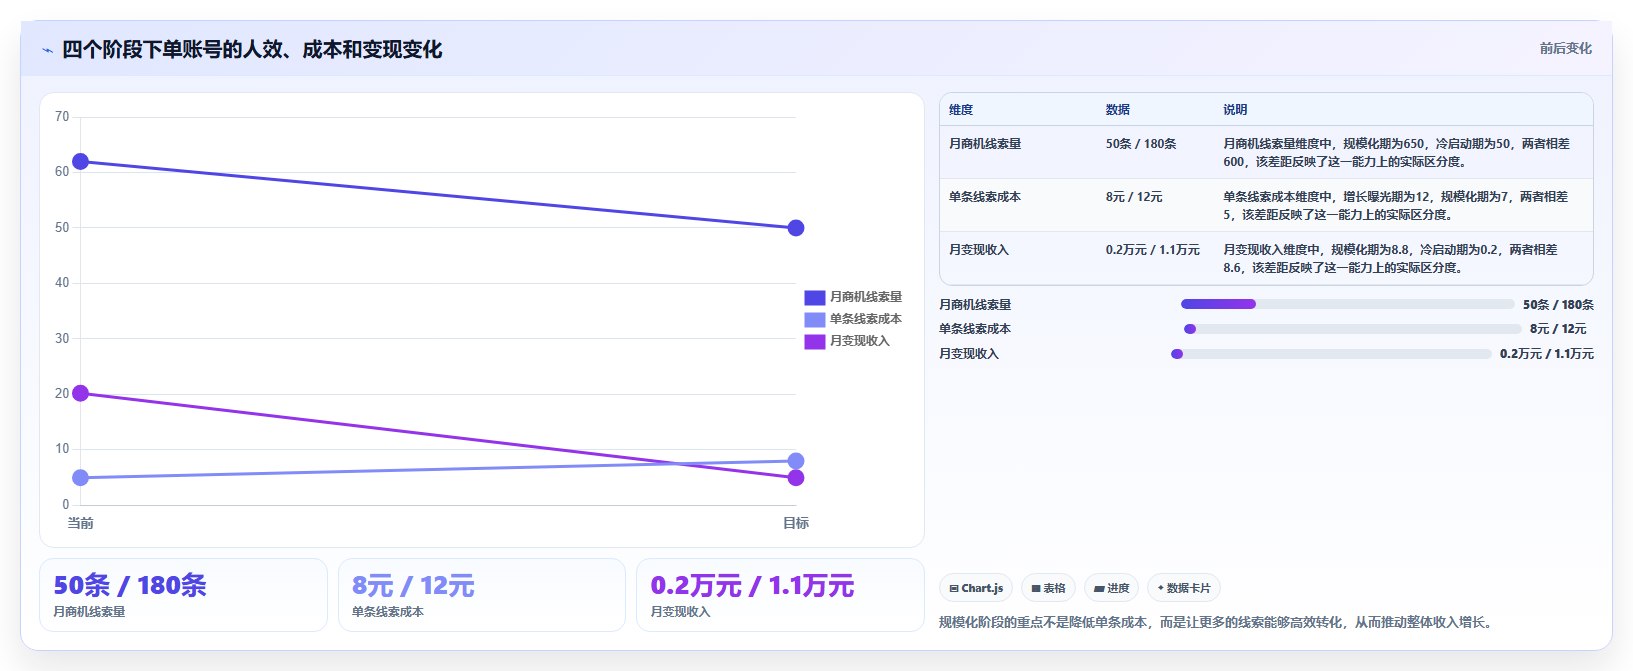Viewport: 1633px width, 671px height.
Task: Open the 50条 / 180条 stat card
Action: click(x=184, y=595)
